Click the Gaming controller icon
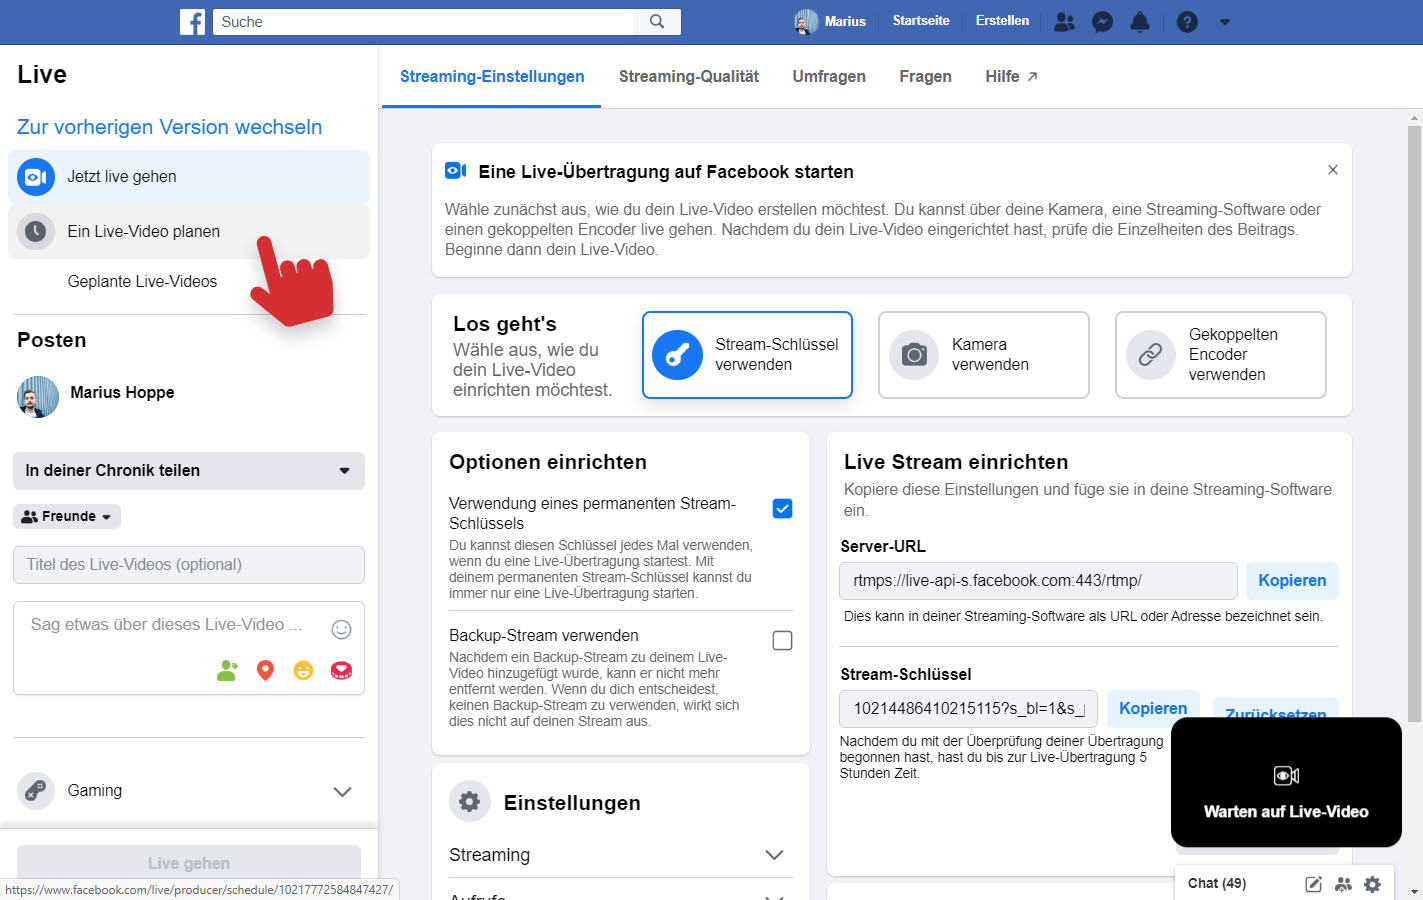Image resolution: width=1423 pixels, height=900 pixels. (x=36, y=790)
